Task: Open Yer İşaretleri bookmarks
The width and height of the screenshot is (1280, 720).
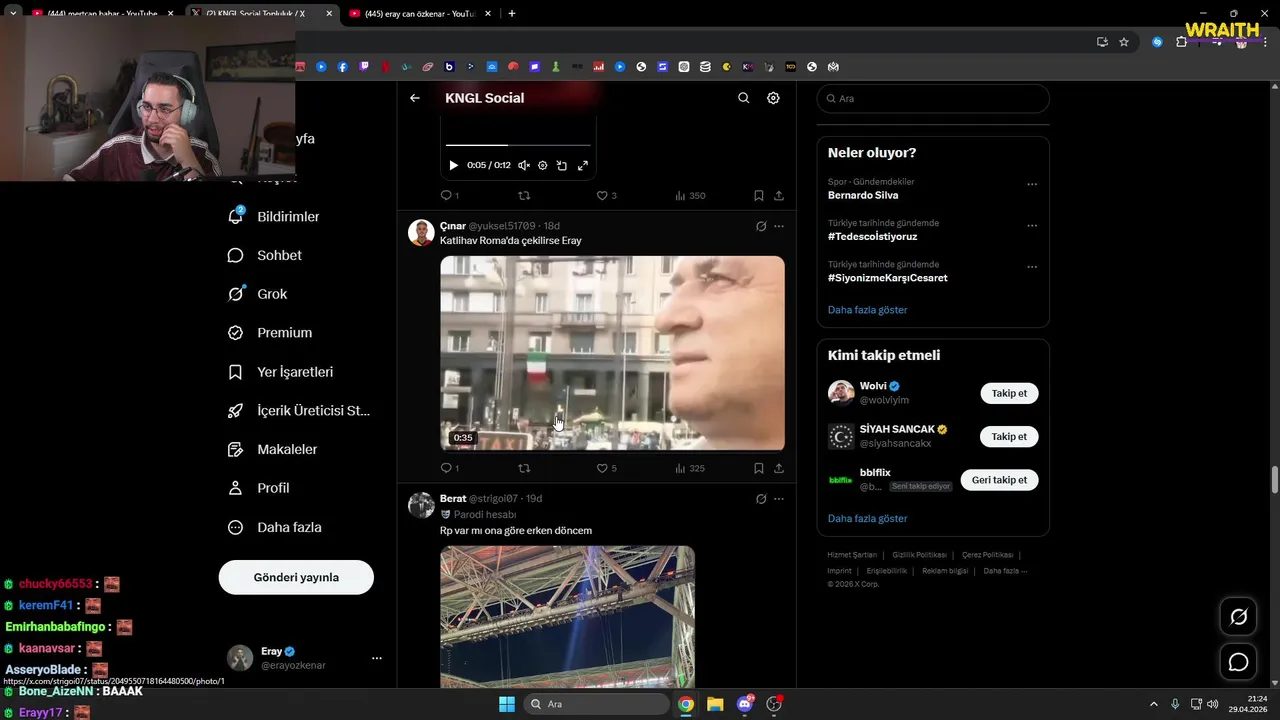Action: [x=281, y=372]
